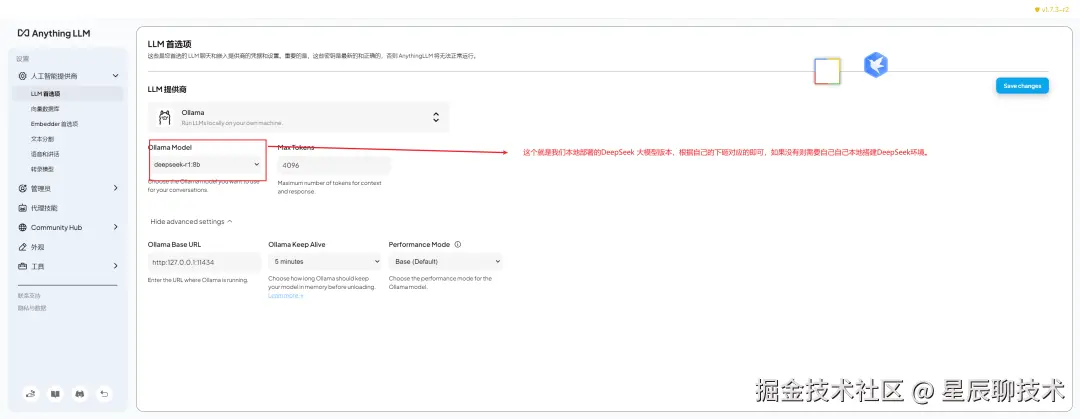Open the Ollama provider selector arrows

435,117
